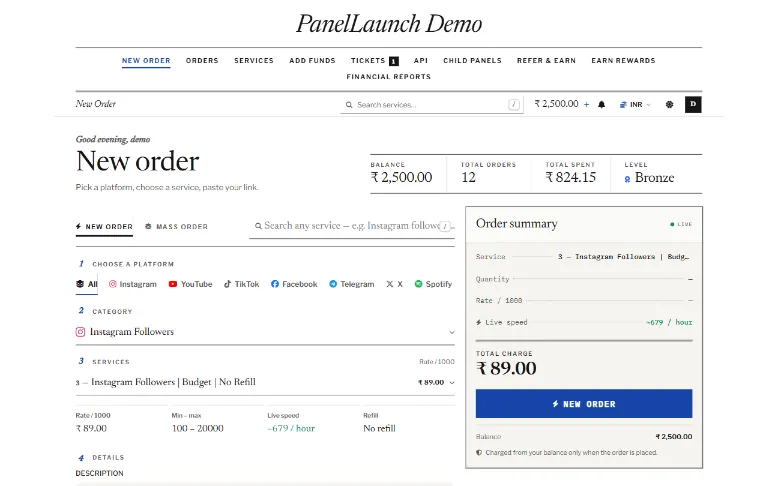Open the Services menu item
Image resolution: width=778 pixels, height=486 pixels.
click(254, 61)
